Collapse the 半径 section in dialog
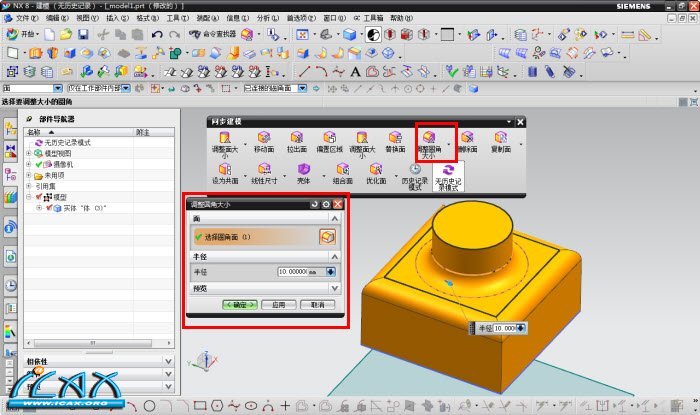700x415 pixels. [336, 254]
